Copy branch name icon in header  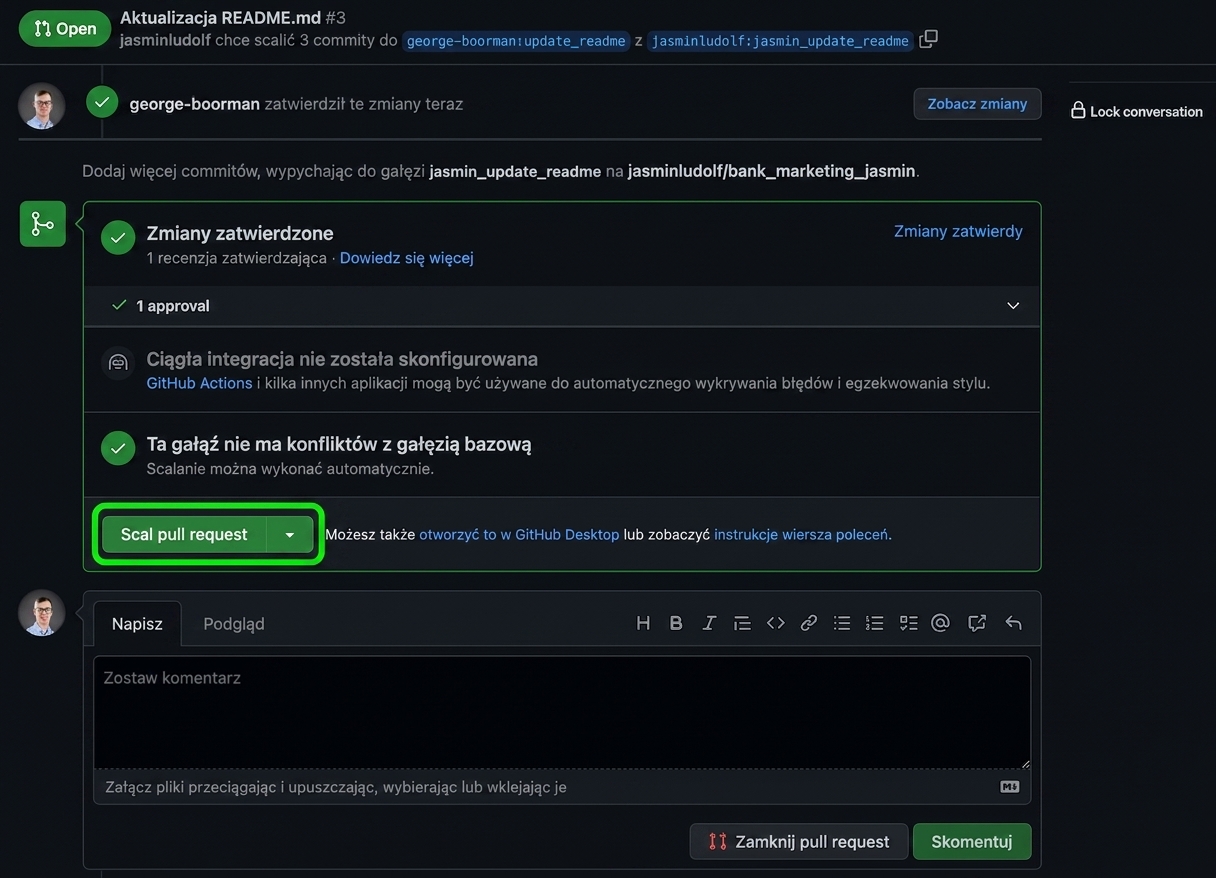[929, 39]
